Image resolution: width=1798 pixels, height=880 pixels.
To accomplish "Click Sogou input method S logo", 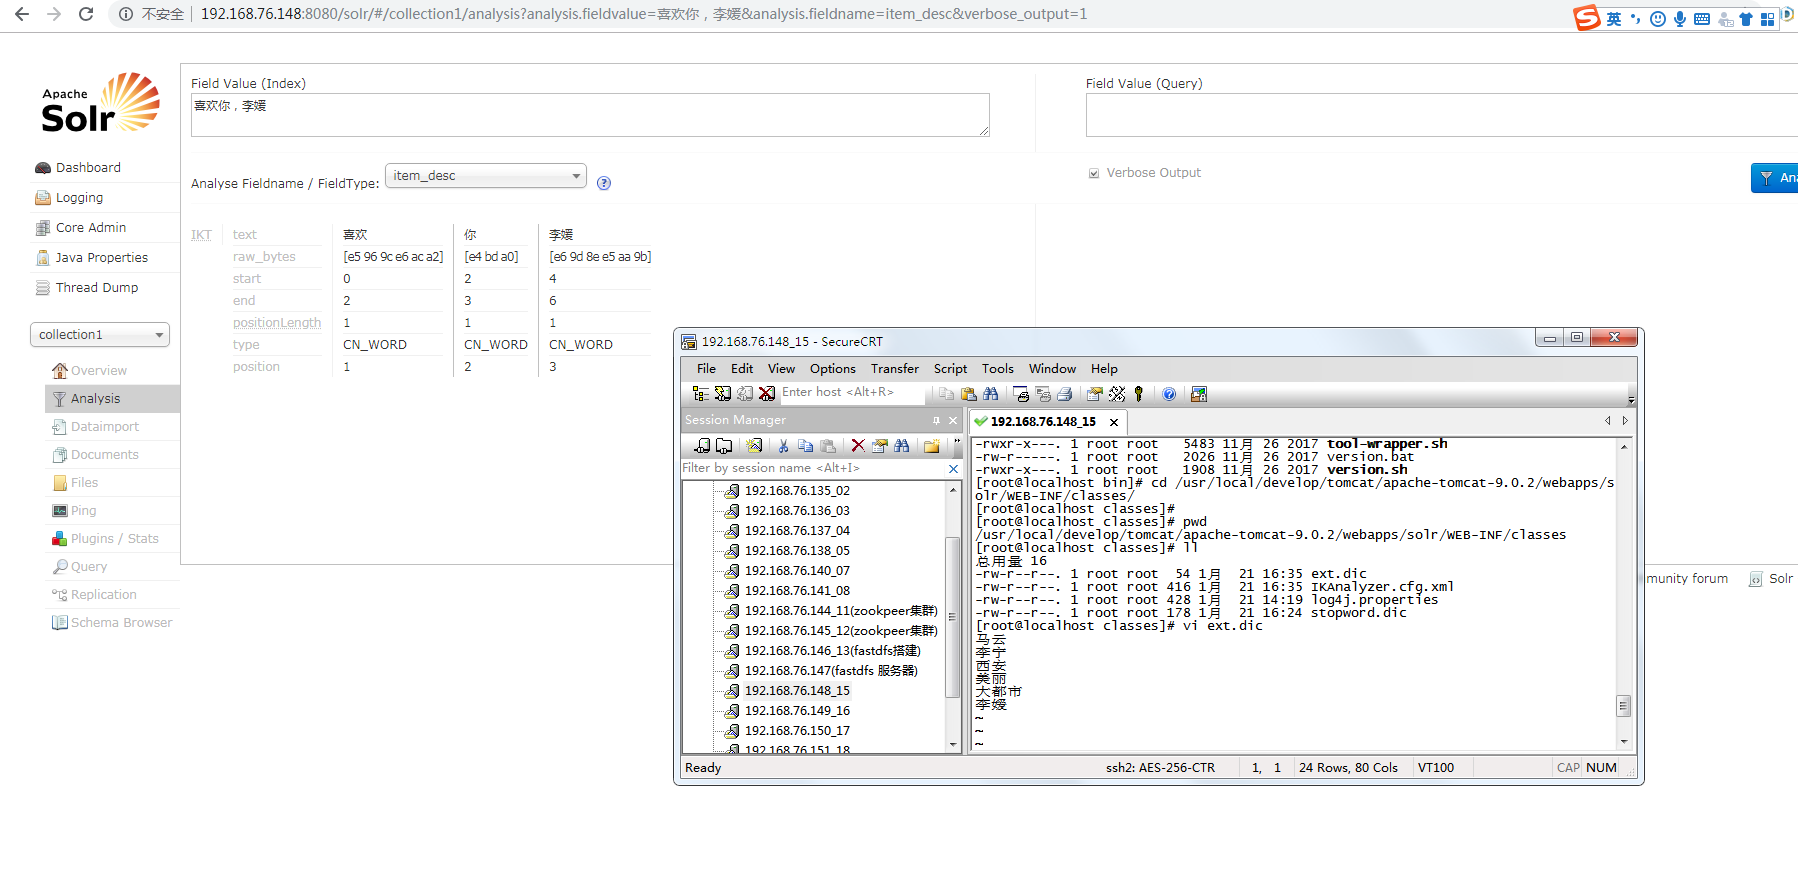I will [1587, 18].
